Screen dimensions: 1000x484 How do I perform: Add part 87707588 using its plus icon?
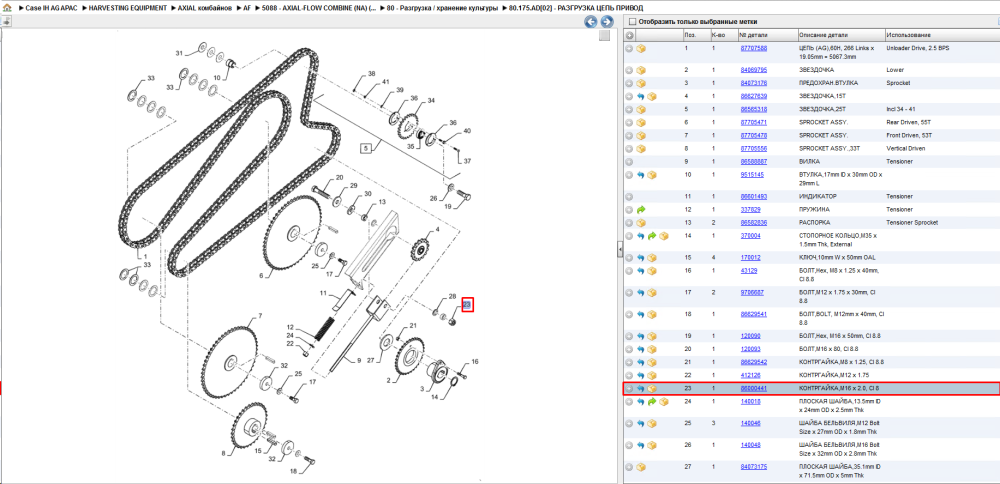pyautogui.click(x=629, y=48)
